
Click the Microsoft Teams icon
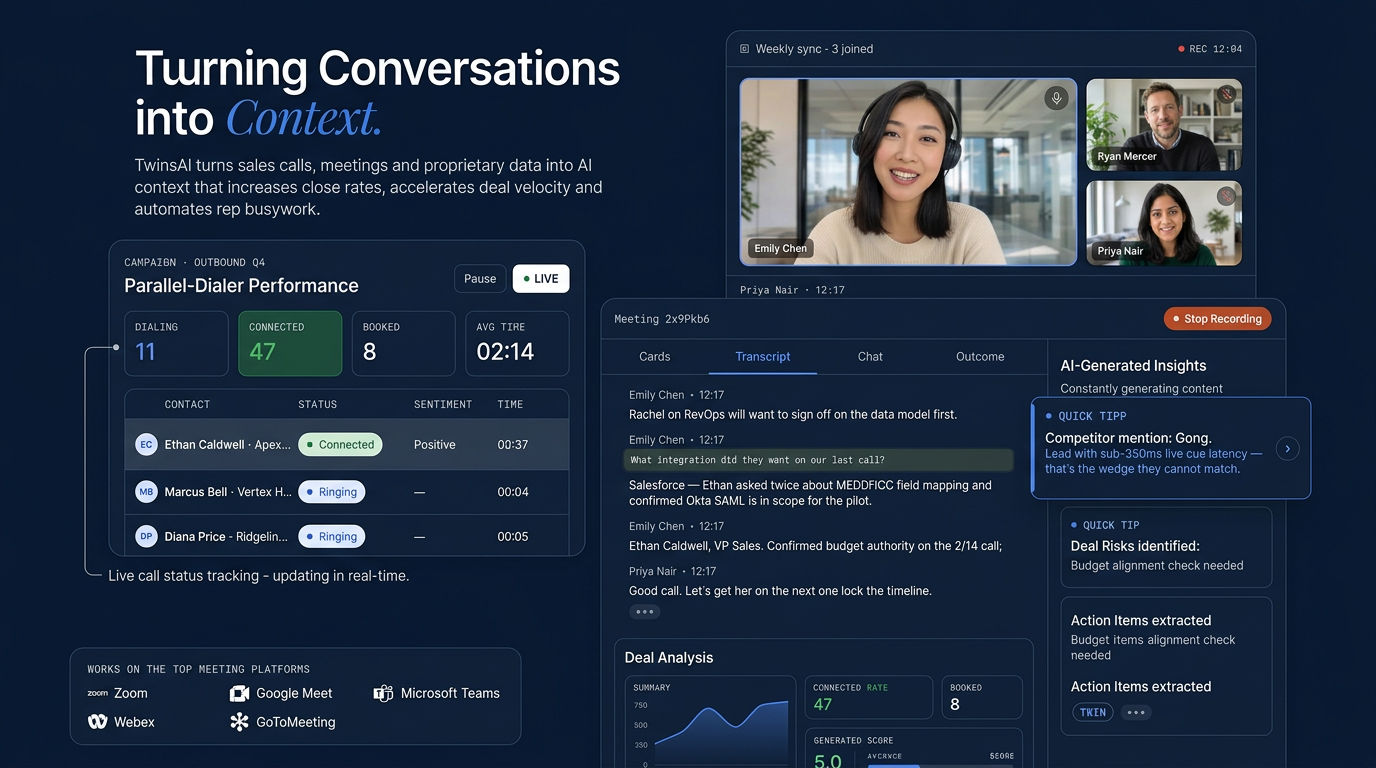tap(383, 693)
